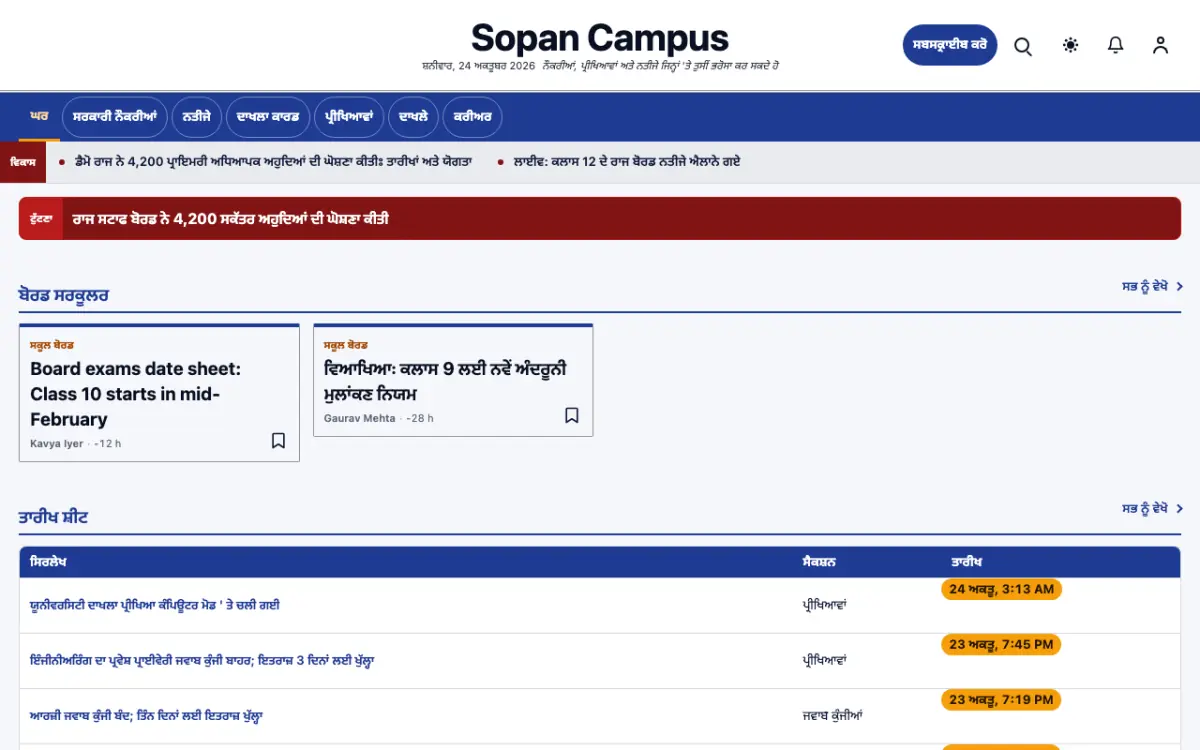Click the ਤਾਰੀਖ ਸ਼ੀਟ section heading
Image resolution: width=1200 pixels, height=750 pixels.
coord(54,518)
